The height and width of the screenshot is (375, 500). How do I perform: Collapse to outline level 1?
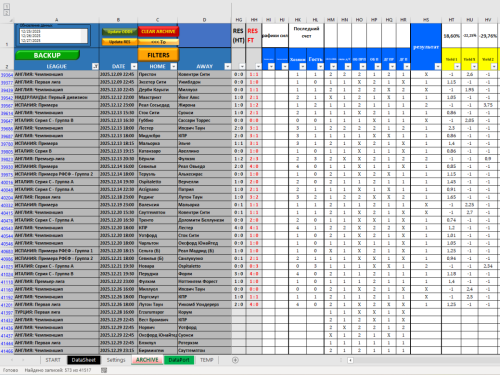click(6, 6)
